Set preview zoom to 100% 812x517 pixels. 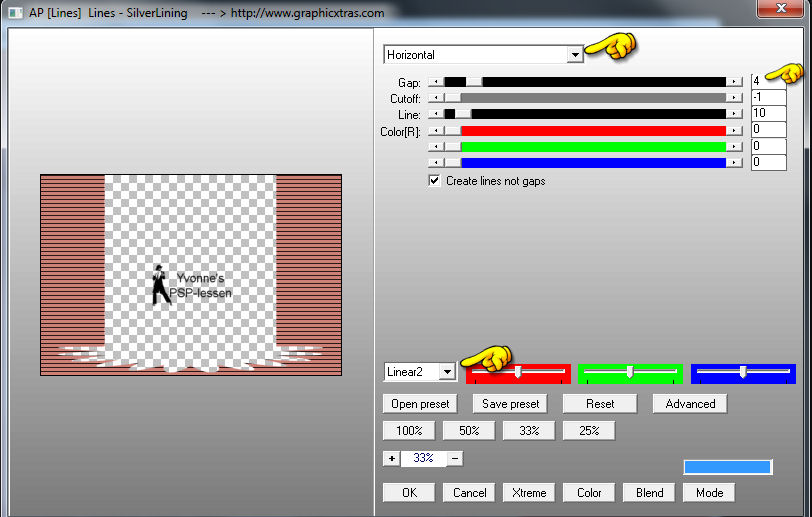click(409, 430)
